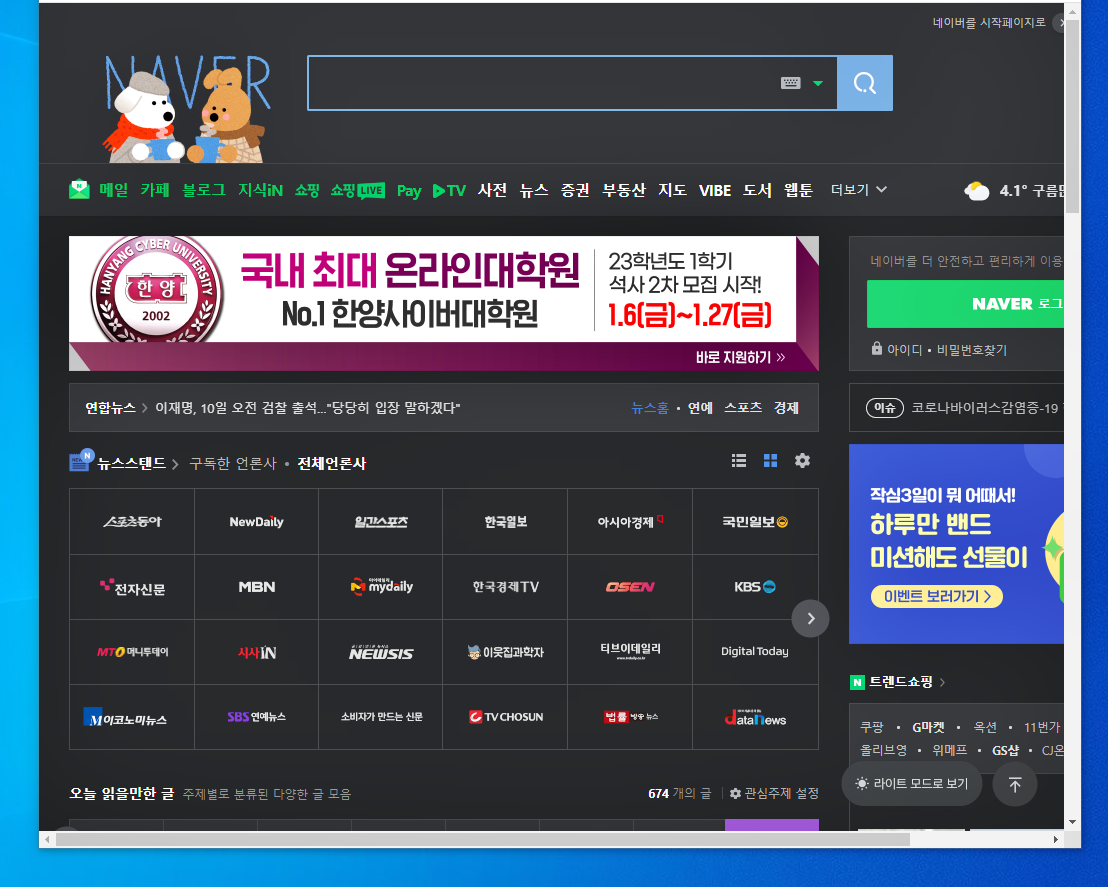
Task: Open 웹툰 in the navigation menu
Action: 798,190
